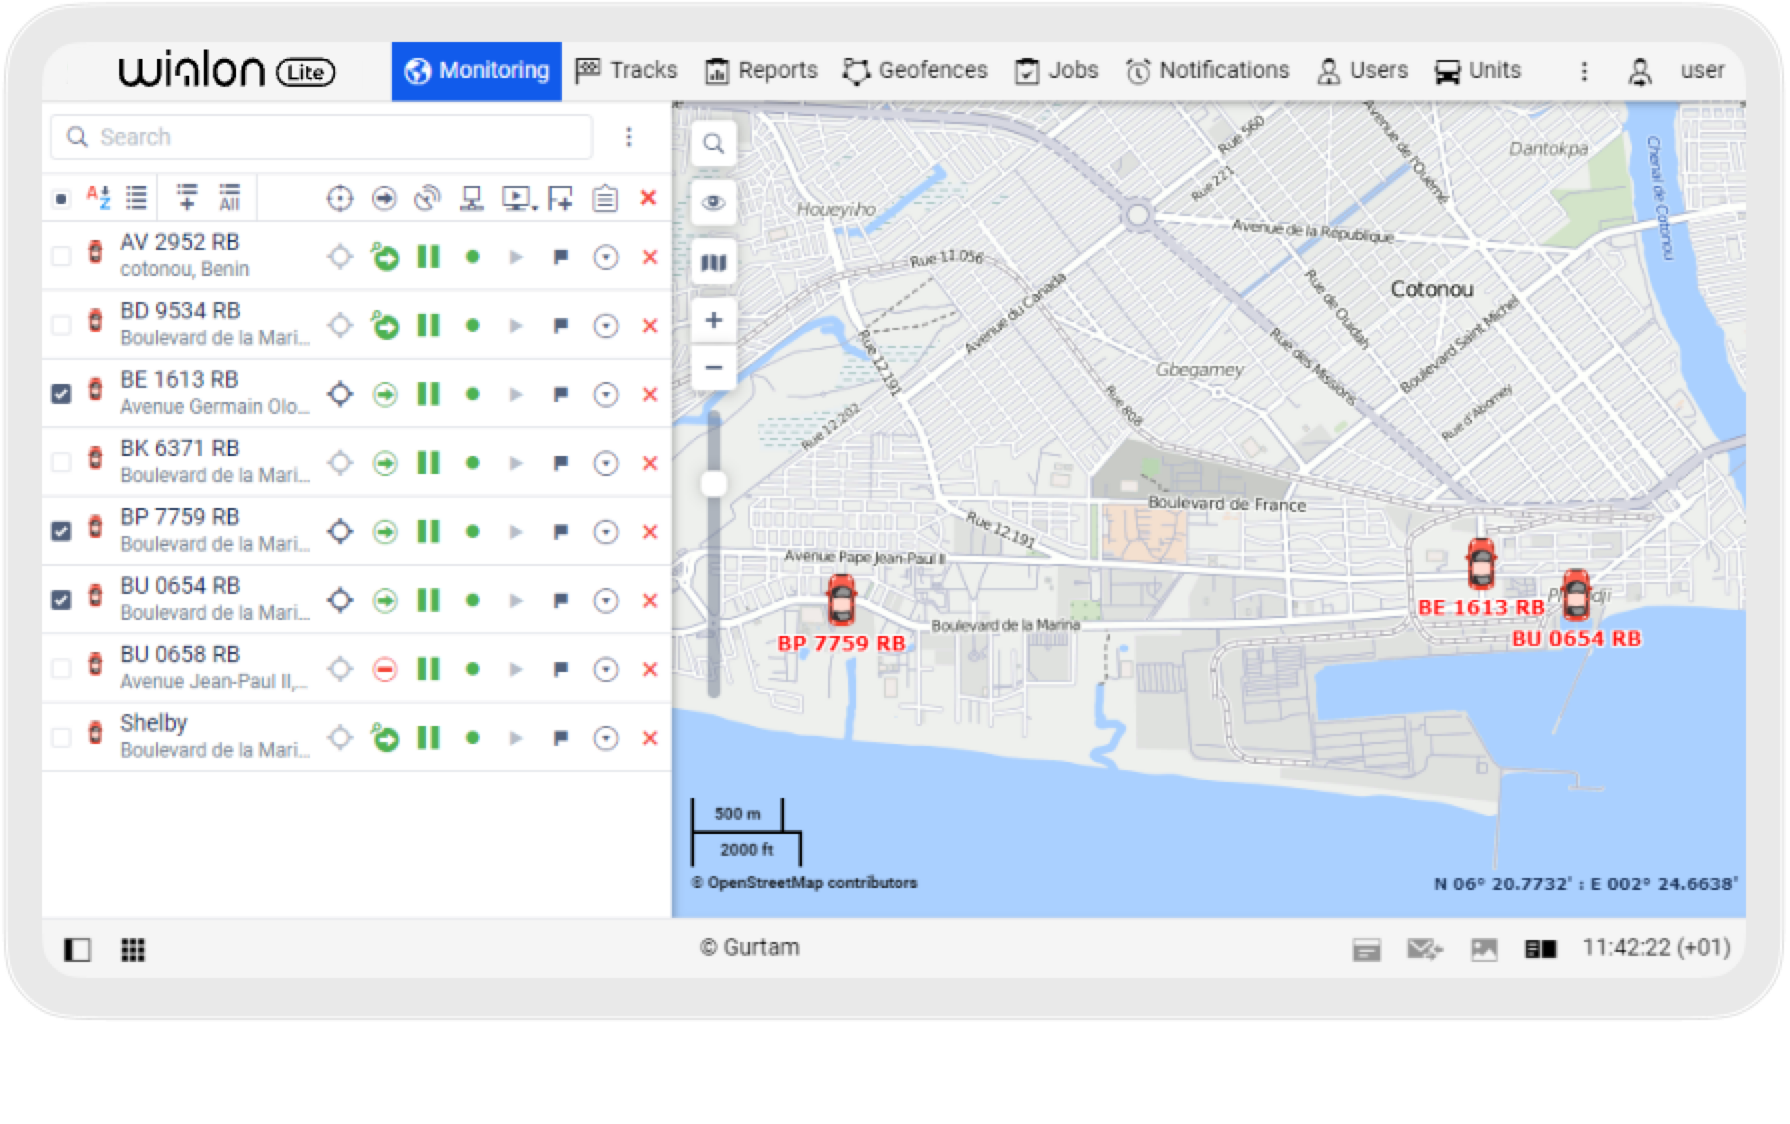Open the apps grid icon in footer
1790x1124 pixels.
(x=133, y=949)
